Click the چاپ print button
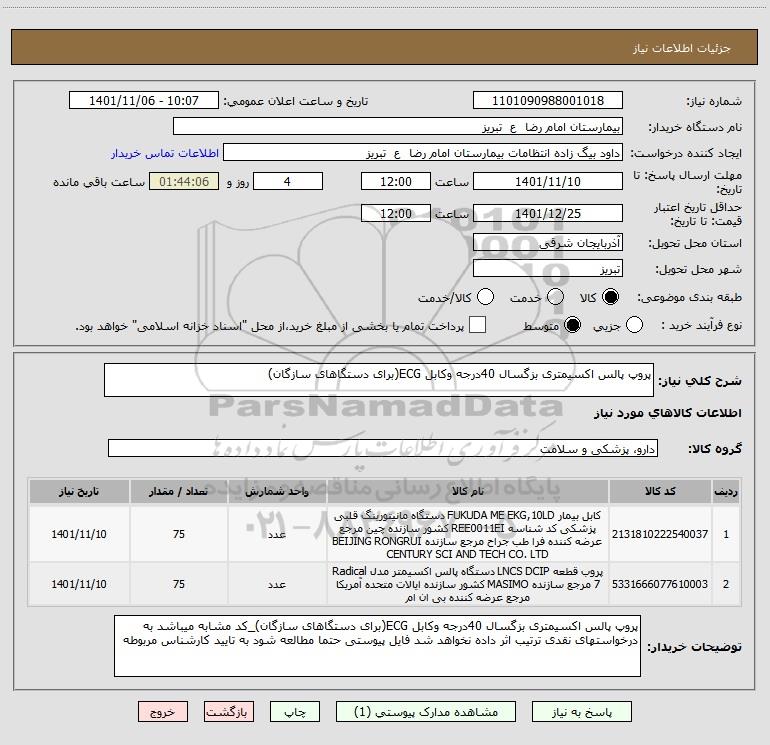The image size is (770, 745). [295, 712]
